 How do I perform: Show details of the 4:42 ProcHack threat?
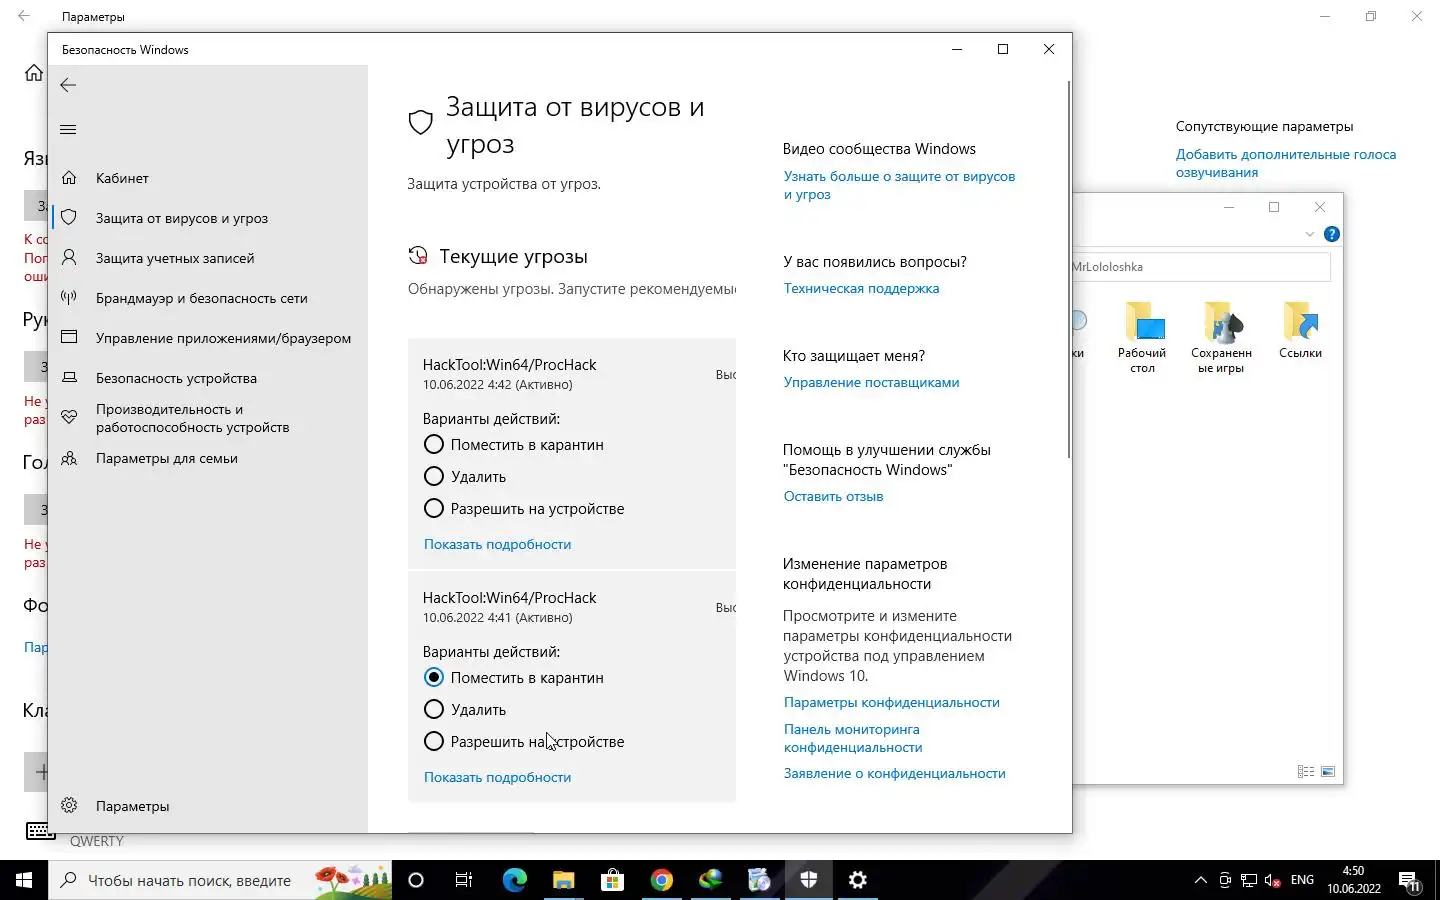[x=497, y=544]
